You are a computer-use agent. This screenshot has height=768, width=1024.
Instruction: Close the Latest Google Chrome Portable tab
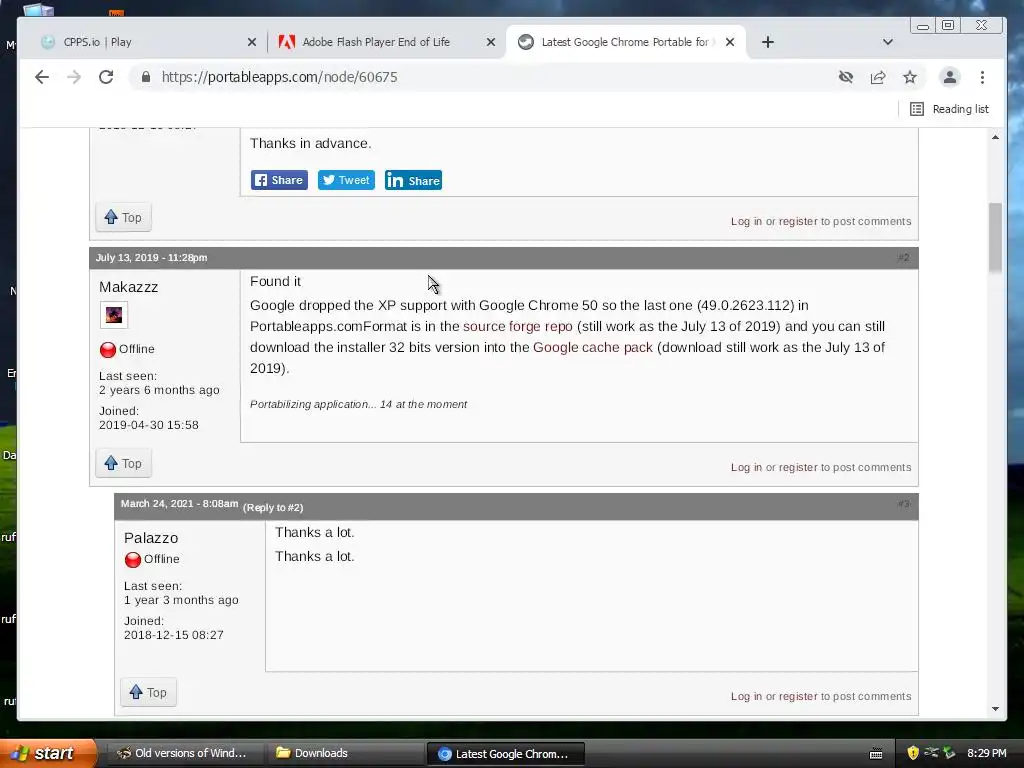[730, 42]
